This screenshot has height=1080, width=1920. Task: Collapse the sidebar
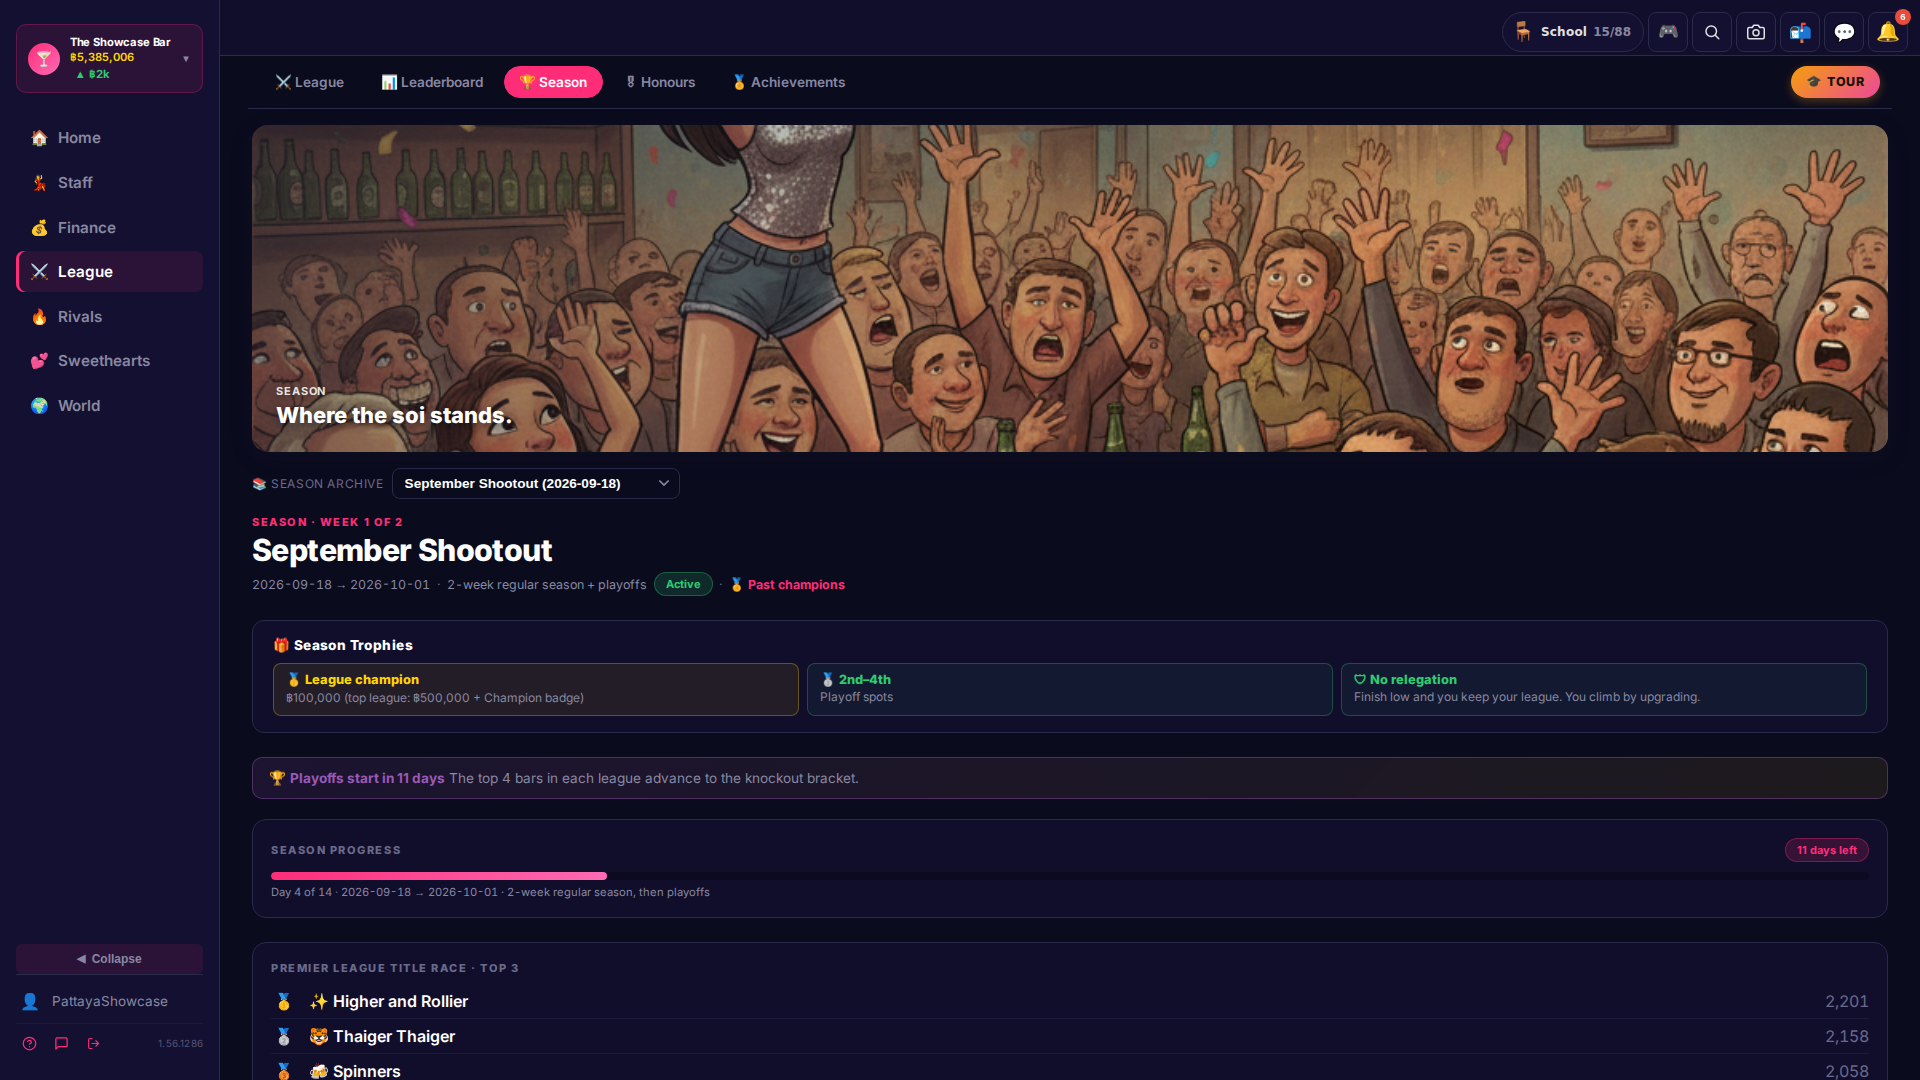(110, 959)
